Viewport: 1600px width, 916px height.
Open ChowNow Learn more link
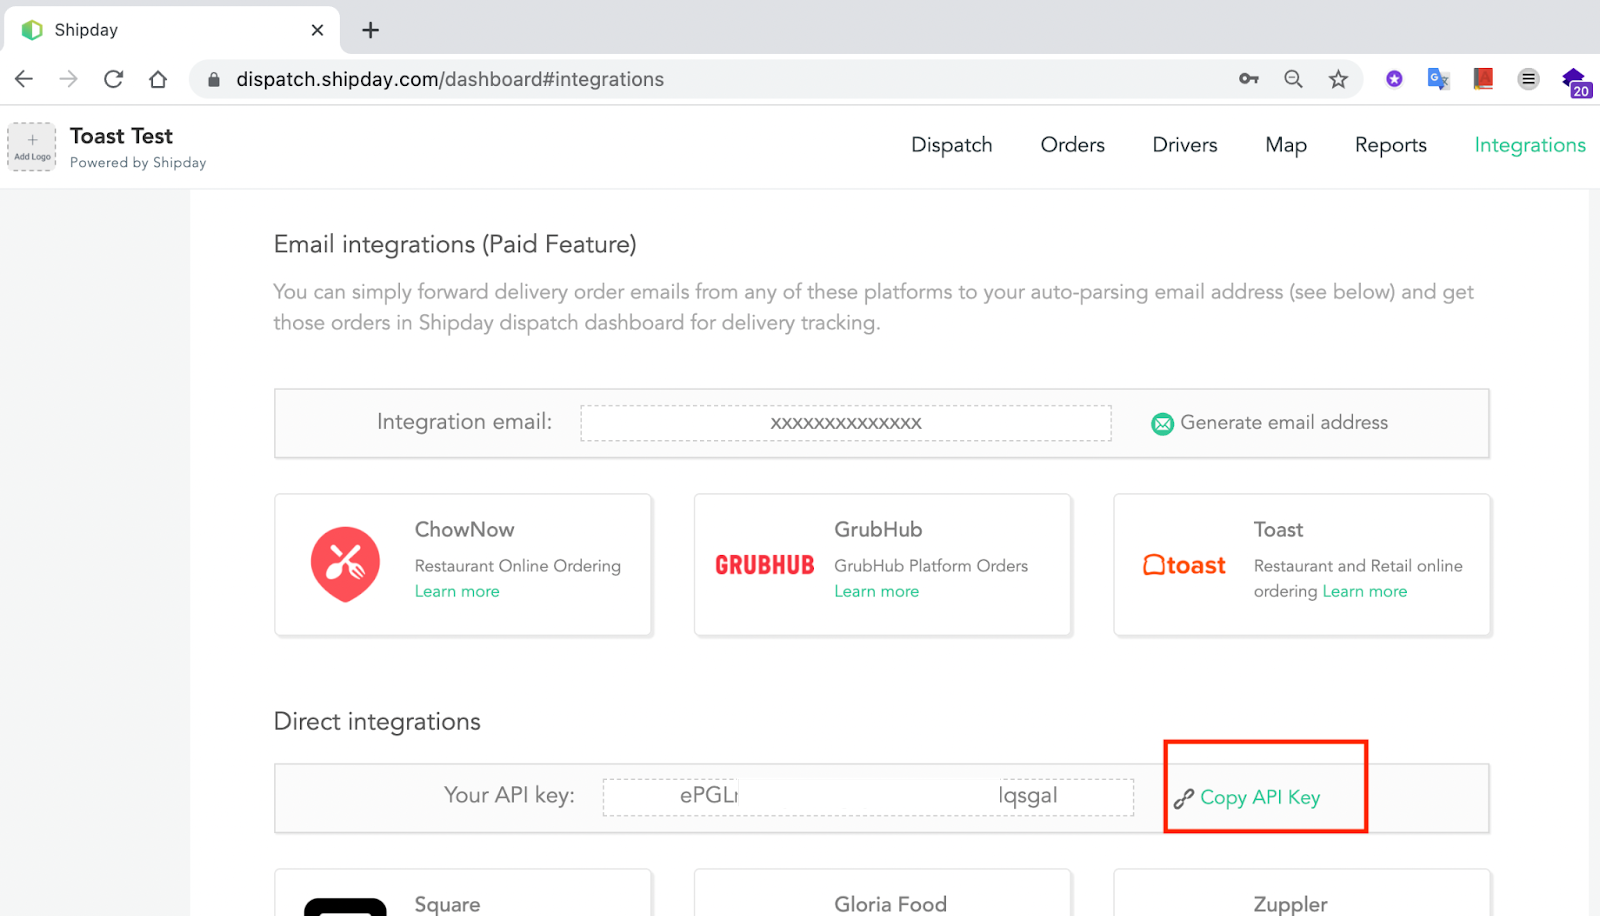point(457,591)
